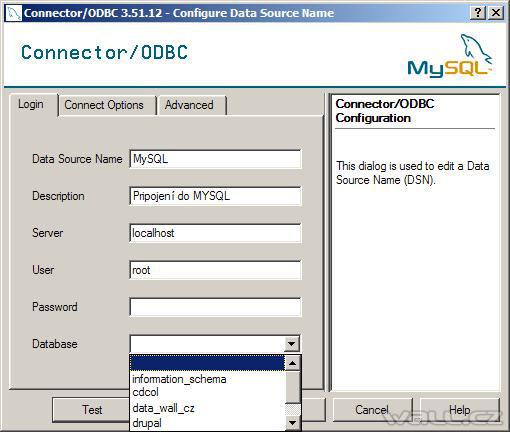Click the MySQL dolphin logo

450,56
